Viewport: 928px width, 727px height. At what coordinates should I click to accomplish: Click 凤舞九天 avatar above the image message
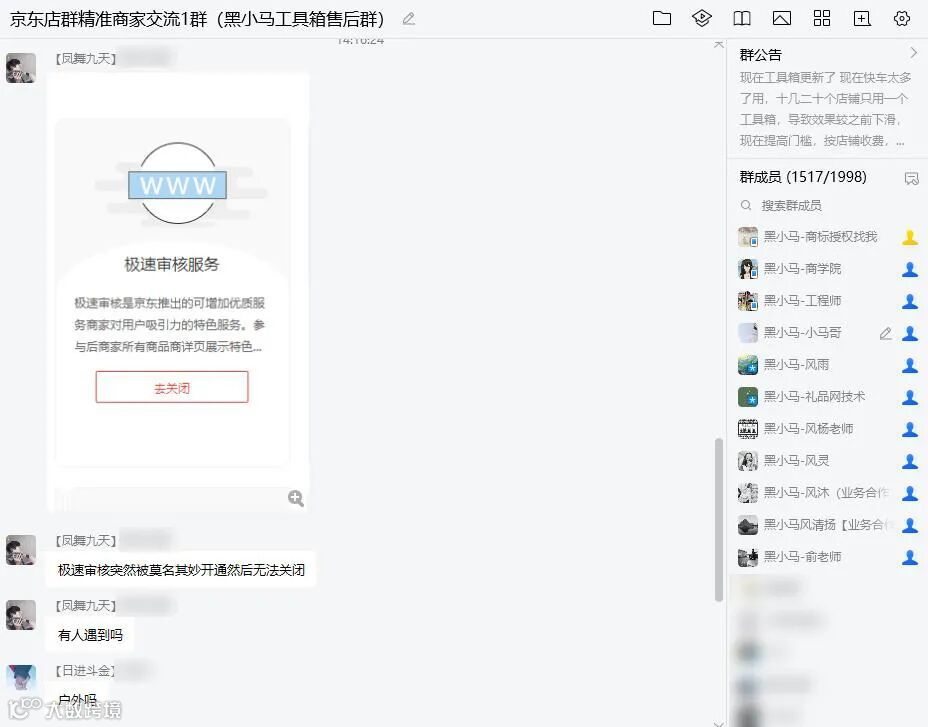coord(21,67)
